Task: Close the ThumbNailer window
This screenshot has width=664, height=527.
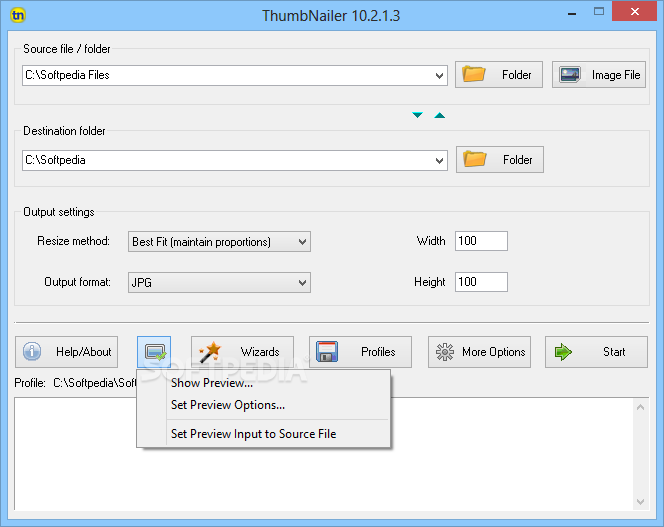Action: (x=634, y=12)
